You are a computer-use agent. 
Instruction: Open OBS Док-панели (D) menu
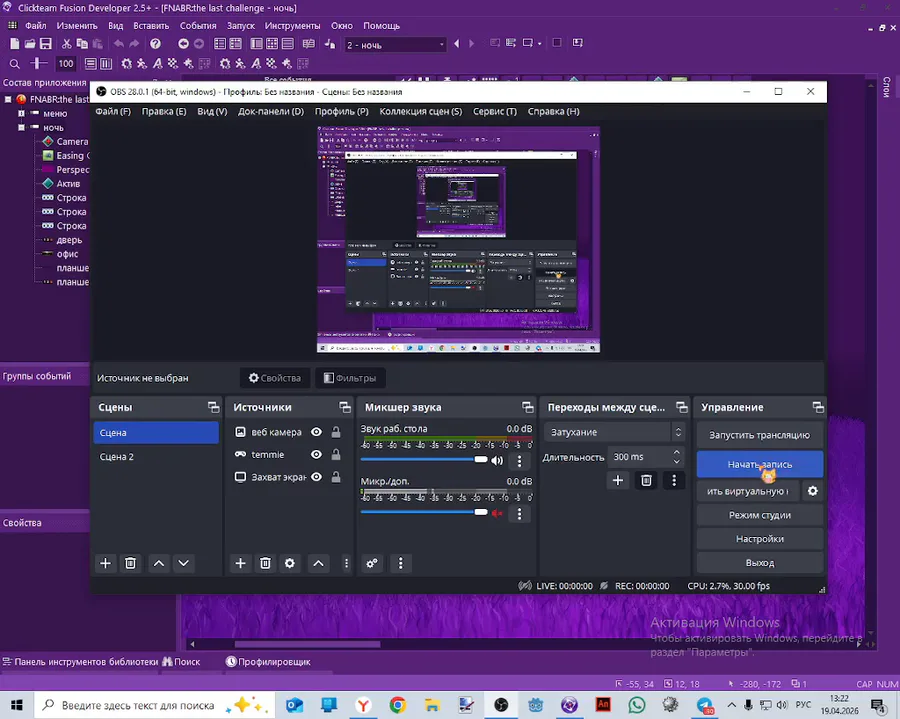click(271, 111)
